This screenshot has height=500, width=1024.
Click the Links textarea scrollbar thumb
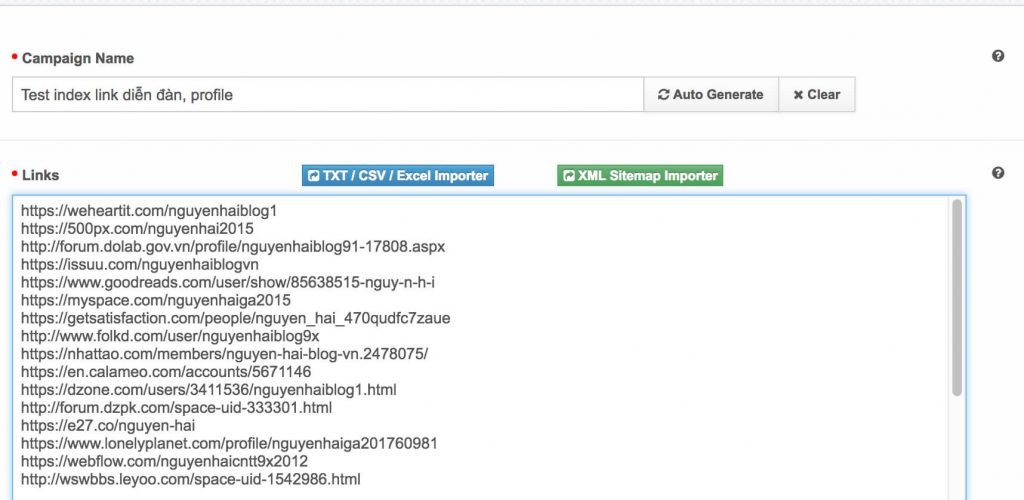[x=957, y=298]
